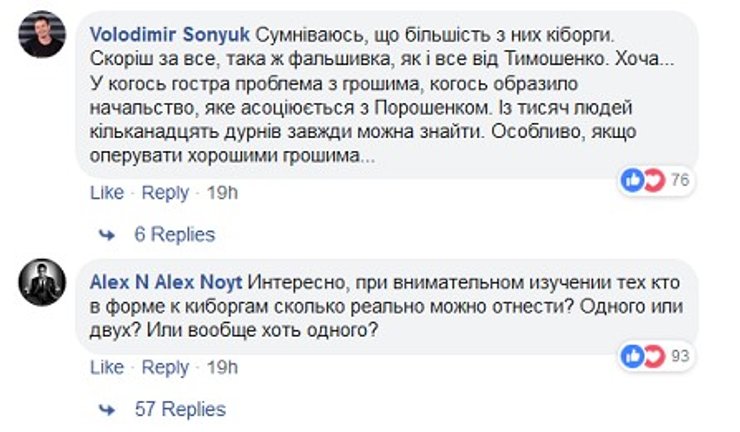Click the red heart reaction icon beside 76
The height and width of the screenshot is (432, 740).
tap(652, 180)
